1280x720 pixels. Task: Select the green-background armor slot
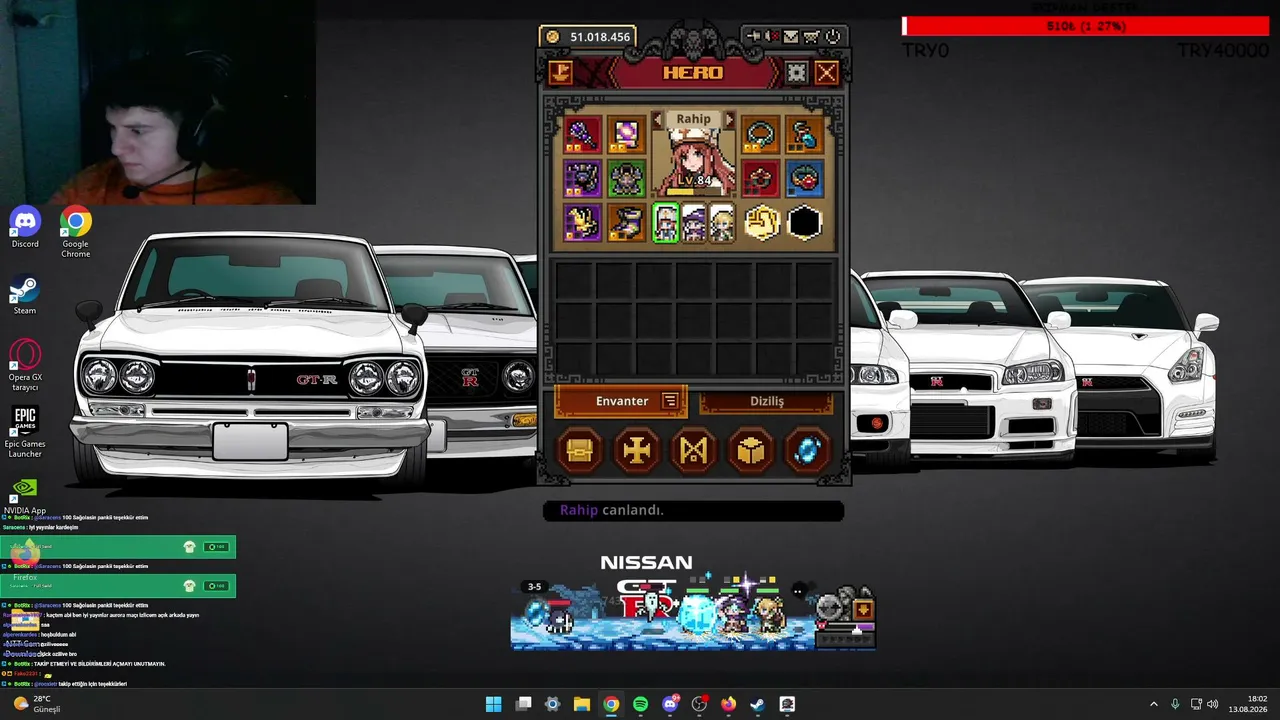point(626,178)
